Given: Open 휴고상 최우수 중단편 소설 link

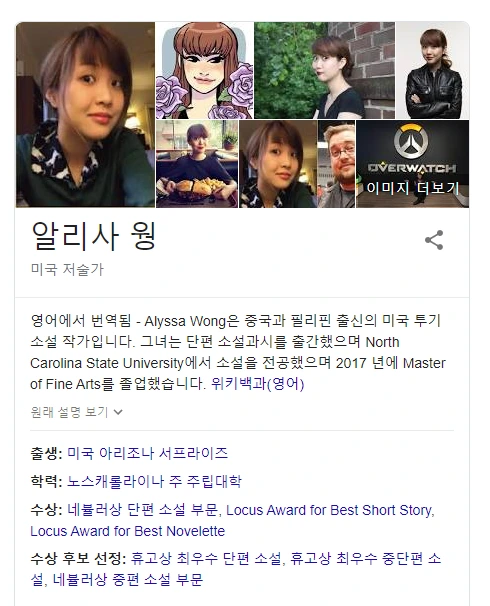Looking at the screenshot, I should 365,559.
